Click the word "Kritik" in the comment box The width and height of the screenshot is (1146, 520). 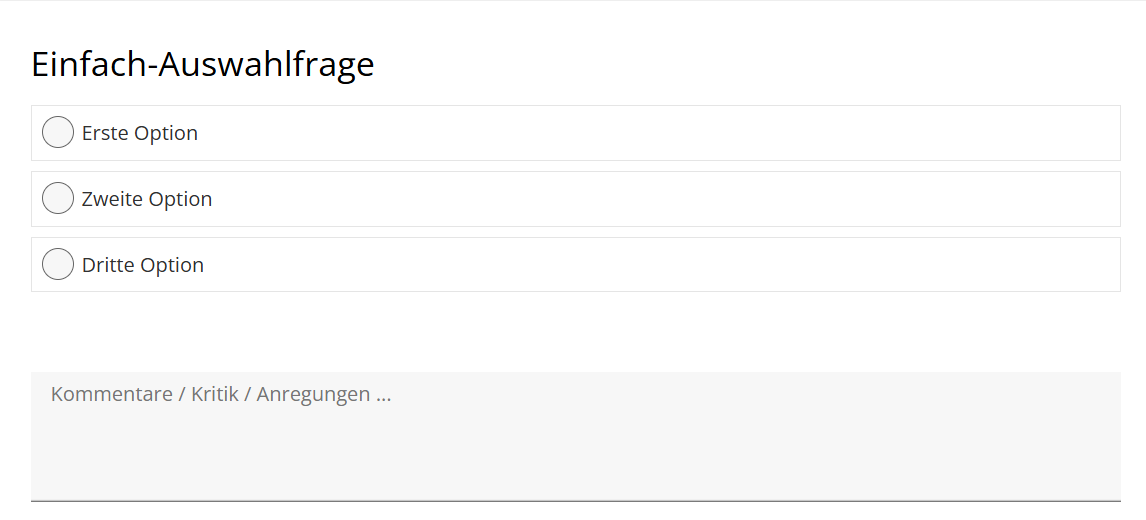(215, 394)
